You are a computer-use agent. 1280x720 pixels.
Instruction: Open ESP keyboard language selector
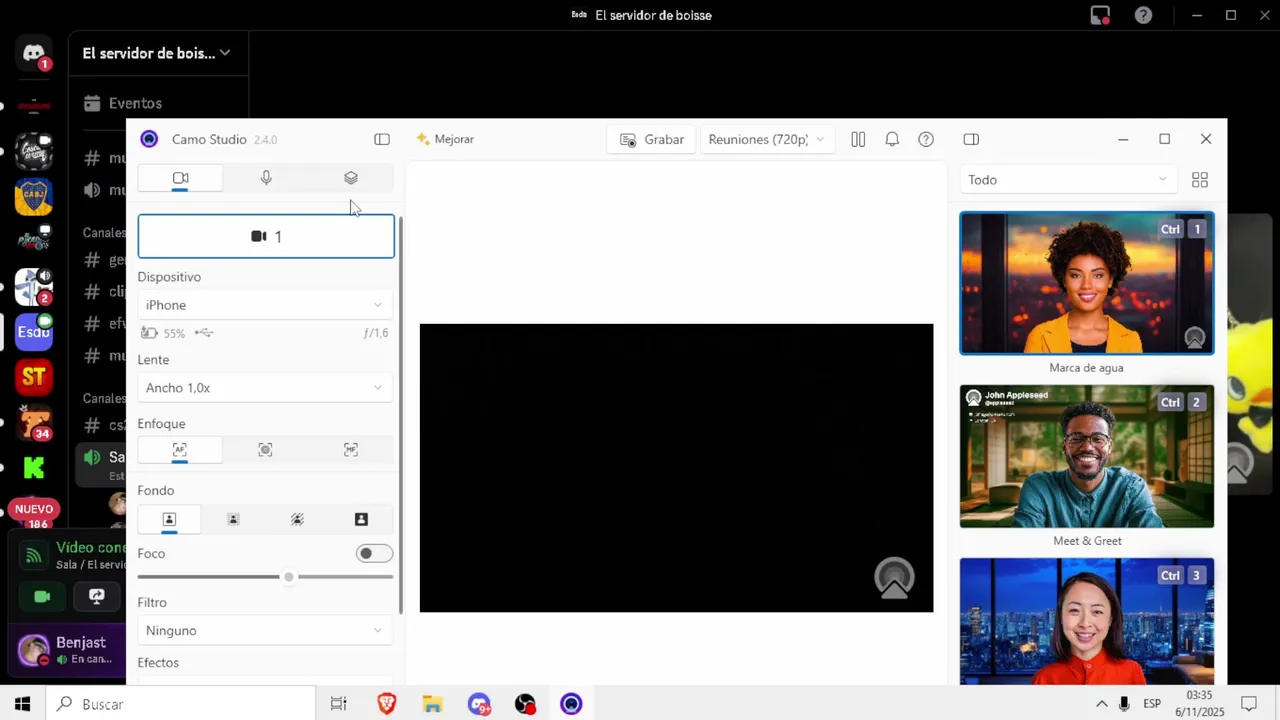click(x=1152, y=704)
